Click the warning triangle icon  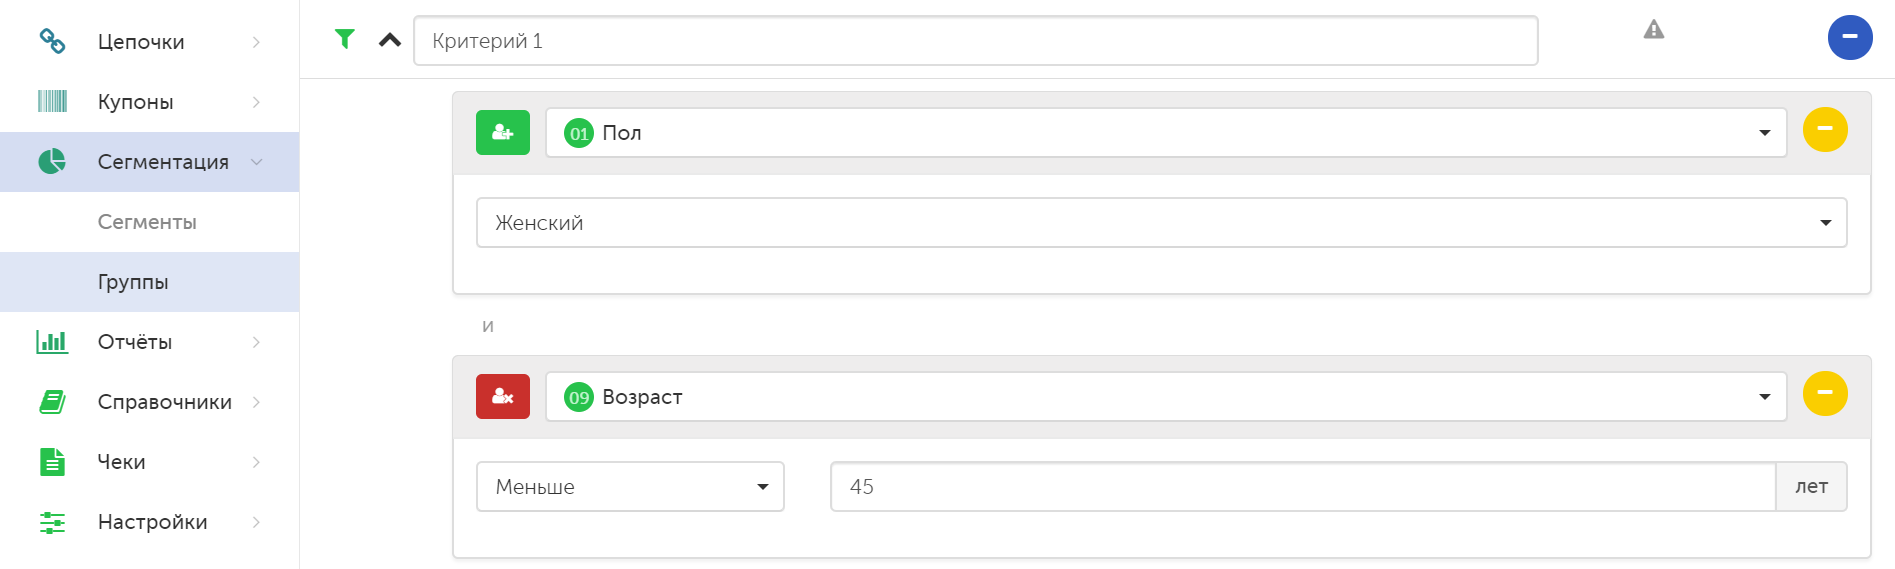(1654, 30)
